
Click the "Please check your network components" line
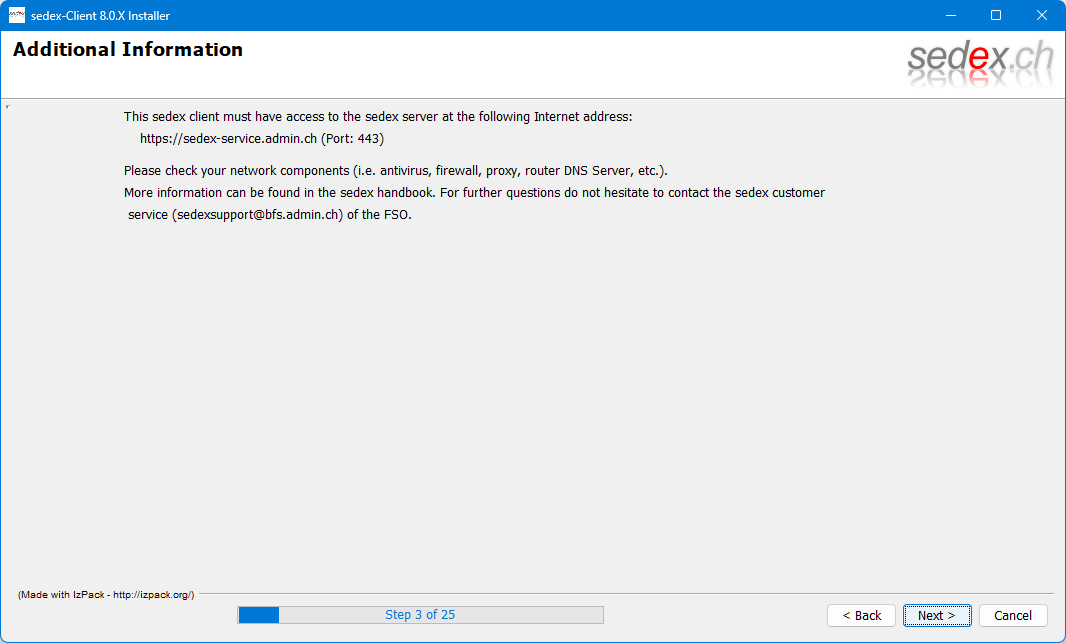[x=395, y=171]
